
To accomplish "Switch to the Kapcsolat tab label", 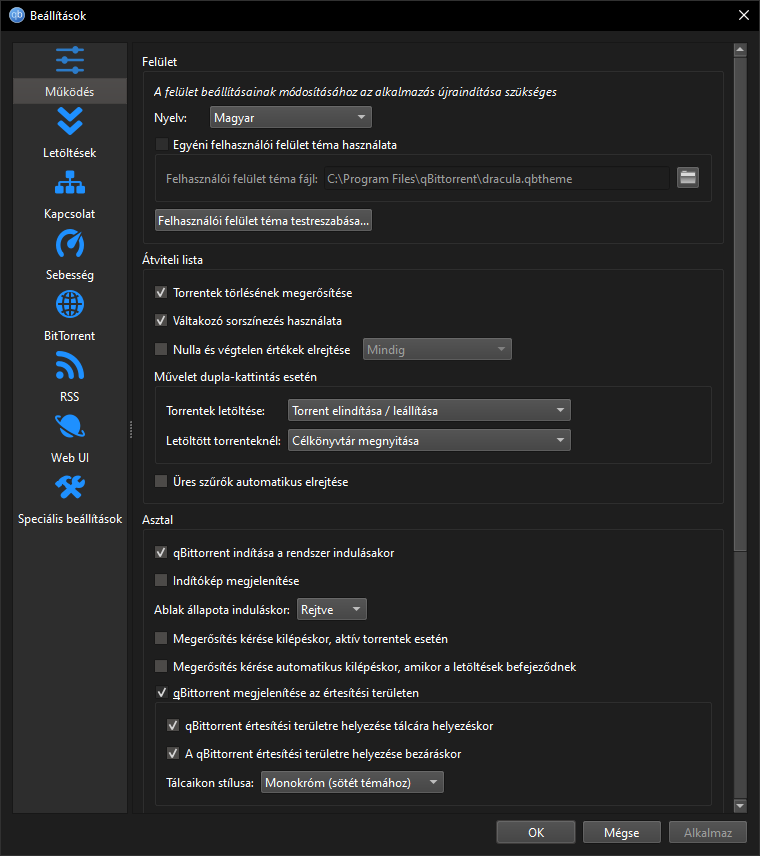I will pyautogui.click(x=69, y=214).
